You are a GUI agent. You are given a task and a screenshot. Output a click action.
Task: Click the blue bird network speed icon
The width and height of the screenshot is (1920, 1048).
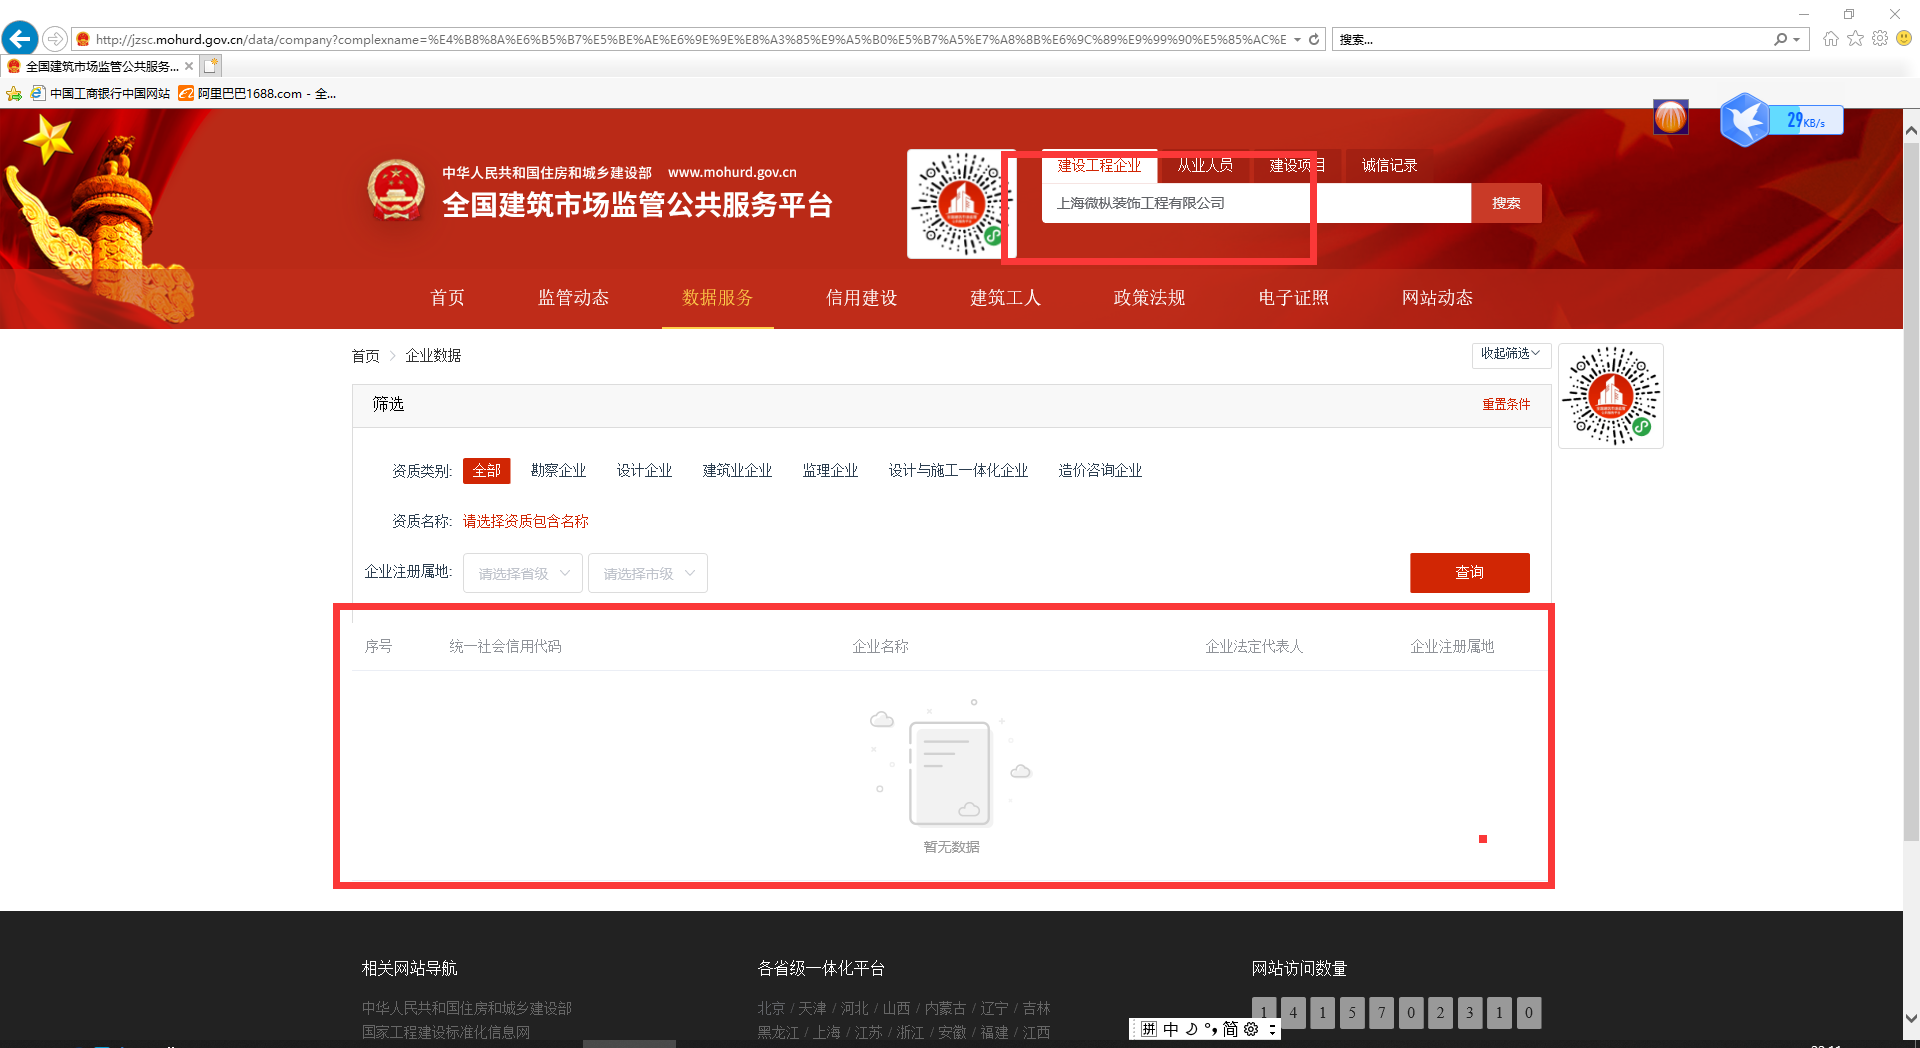coord(1745,120)
